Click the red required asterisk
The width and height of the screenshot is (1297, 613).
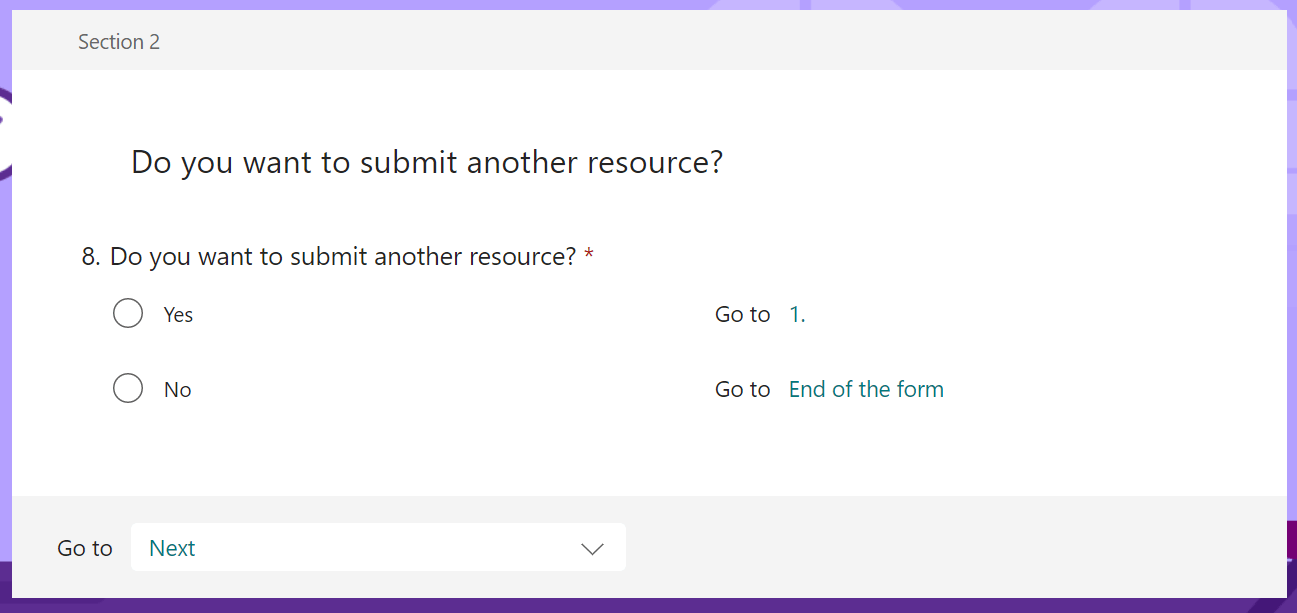589,255
